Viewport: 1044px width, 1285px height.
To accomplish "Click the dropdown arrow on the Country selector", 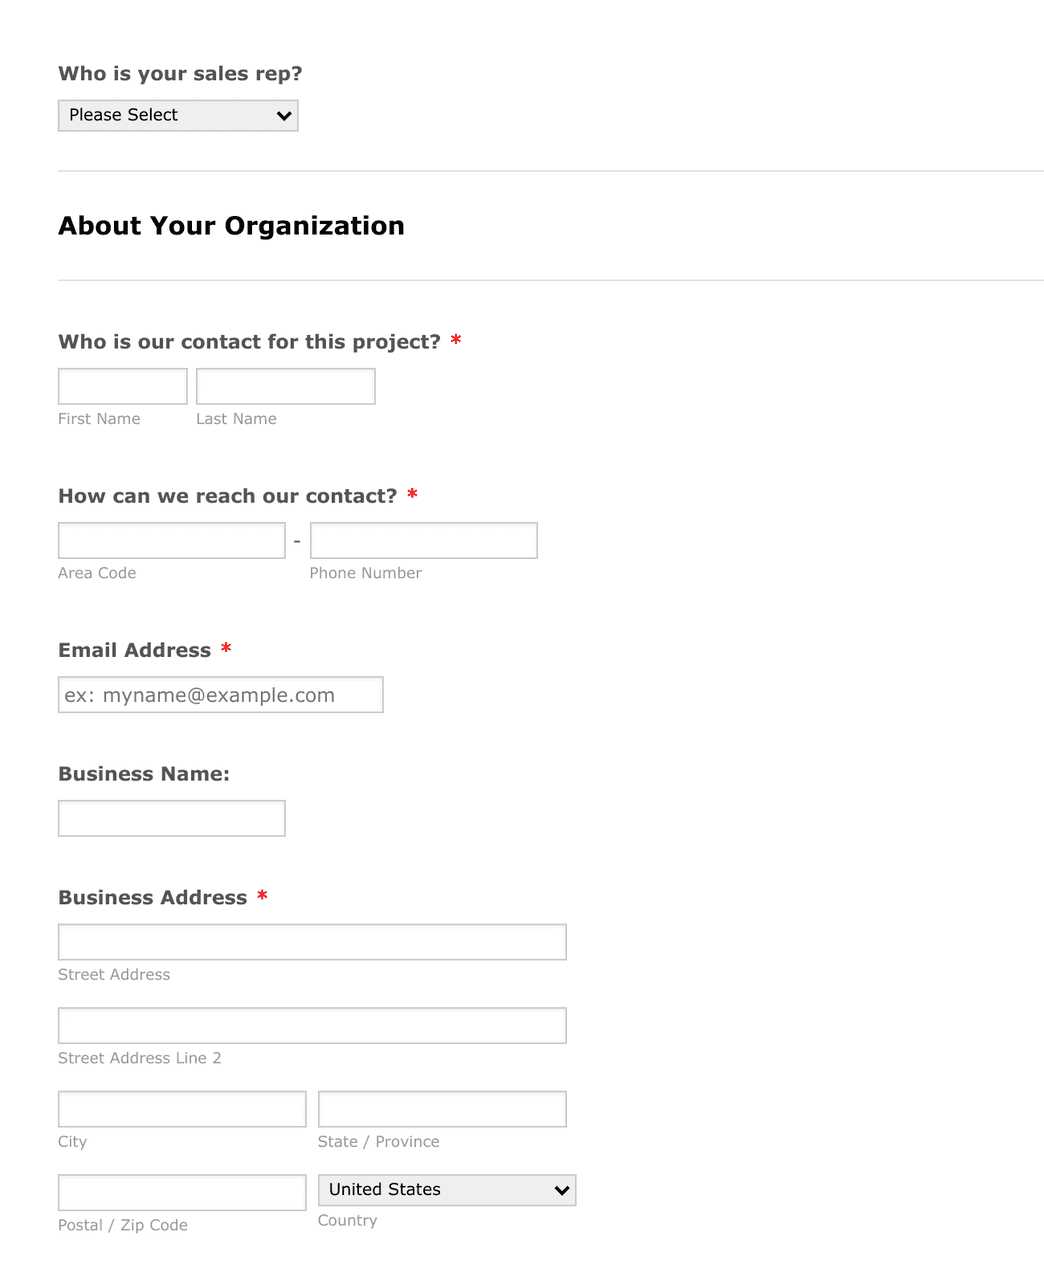I will 562,1190.
